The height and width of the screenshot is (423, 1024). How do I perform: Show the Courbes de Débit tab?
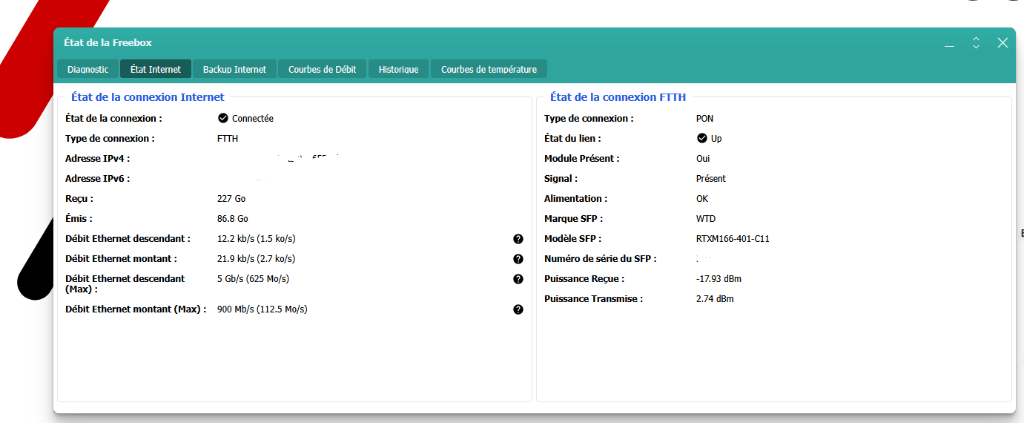(x=321, y=69)
